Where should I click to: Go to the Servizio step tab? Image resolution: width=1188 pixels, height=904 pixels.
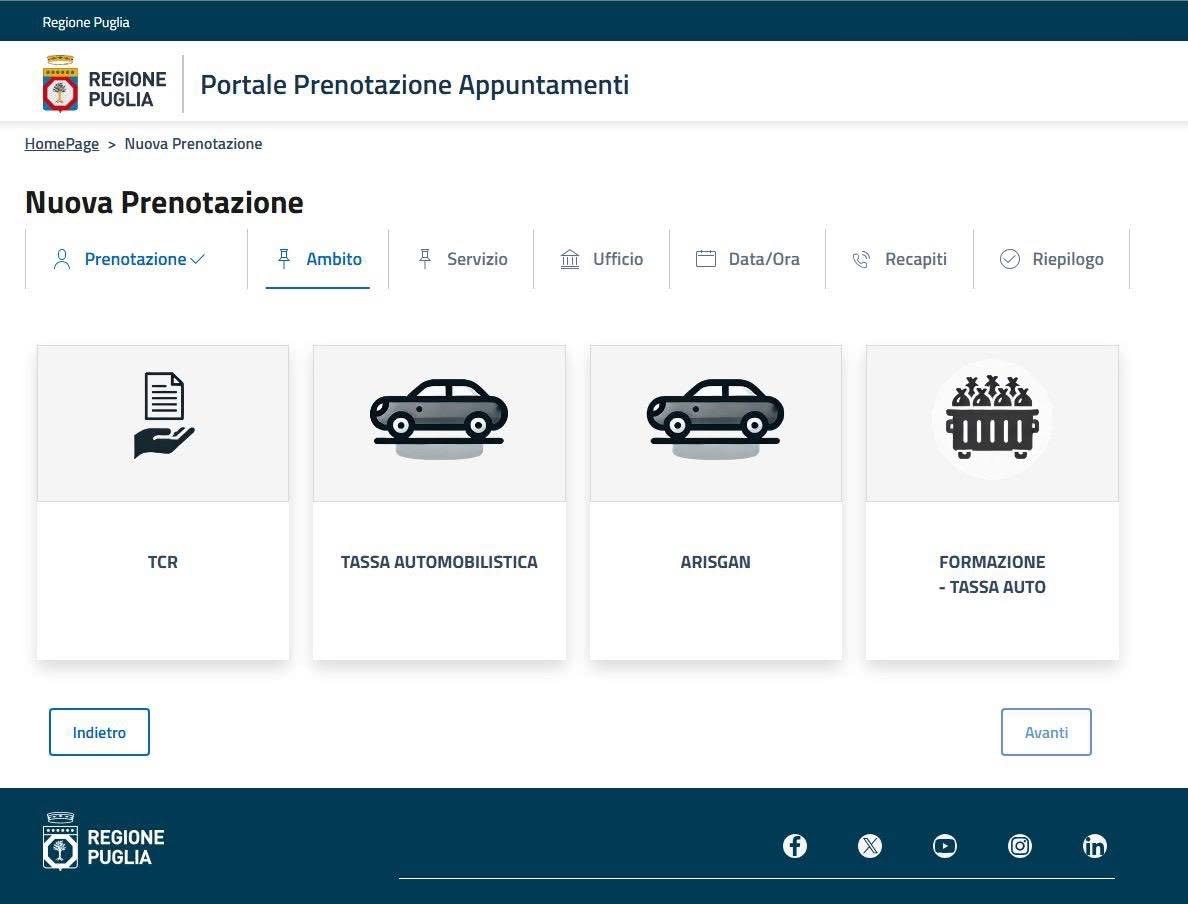click(462, 259)
